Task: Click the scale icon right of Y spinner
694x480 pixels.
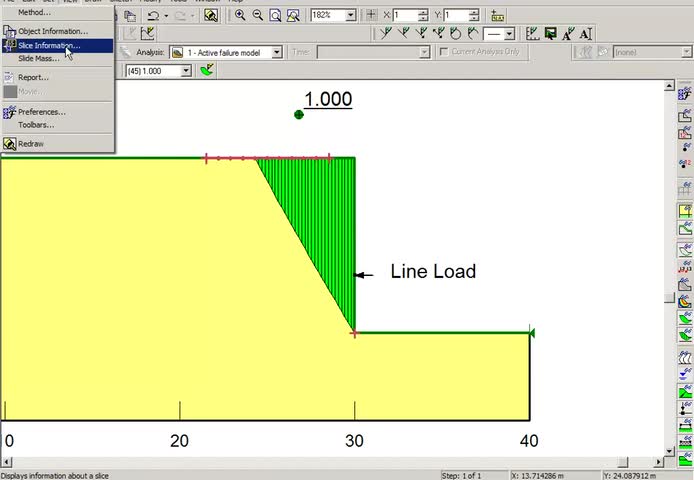Action: (x=498, y=16)
